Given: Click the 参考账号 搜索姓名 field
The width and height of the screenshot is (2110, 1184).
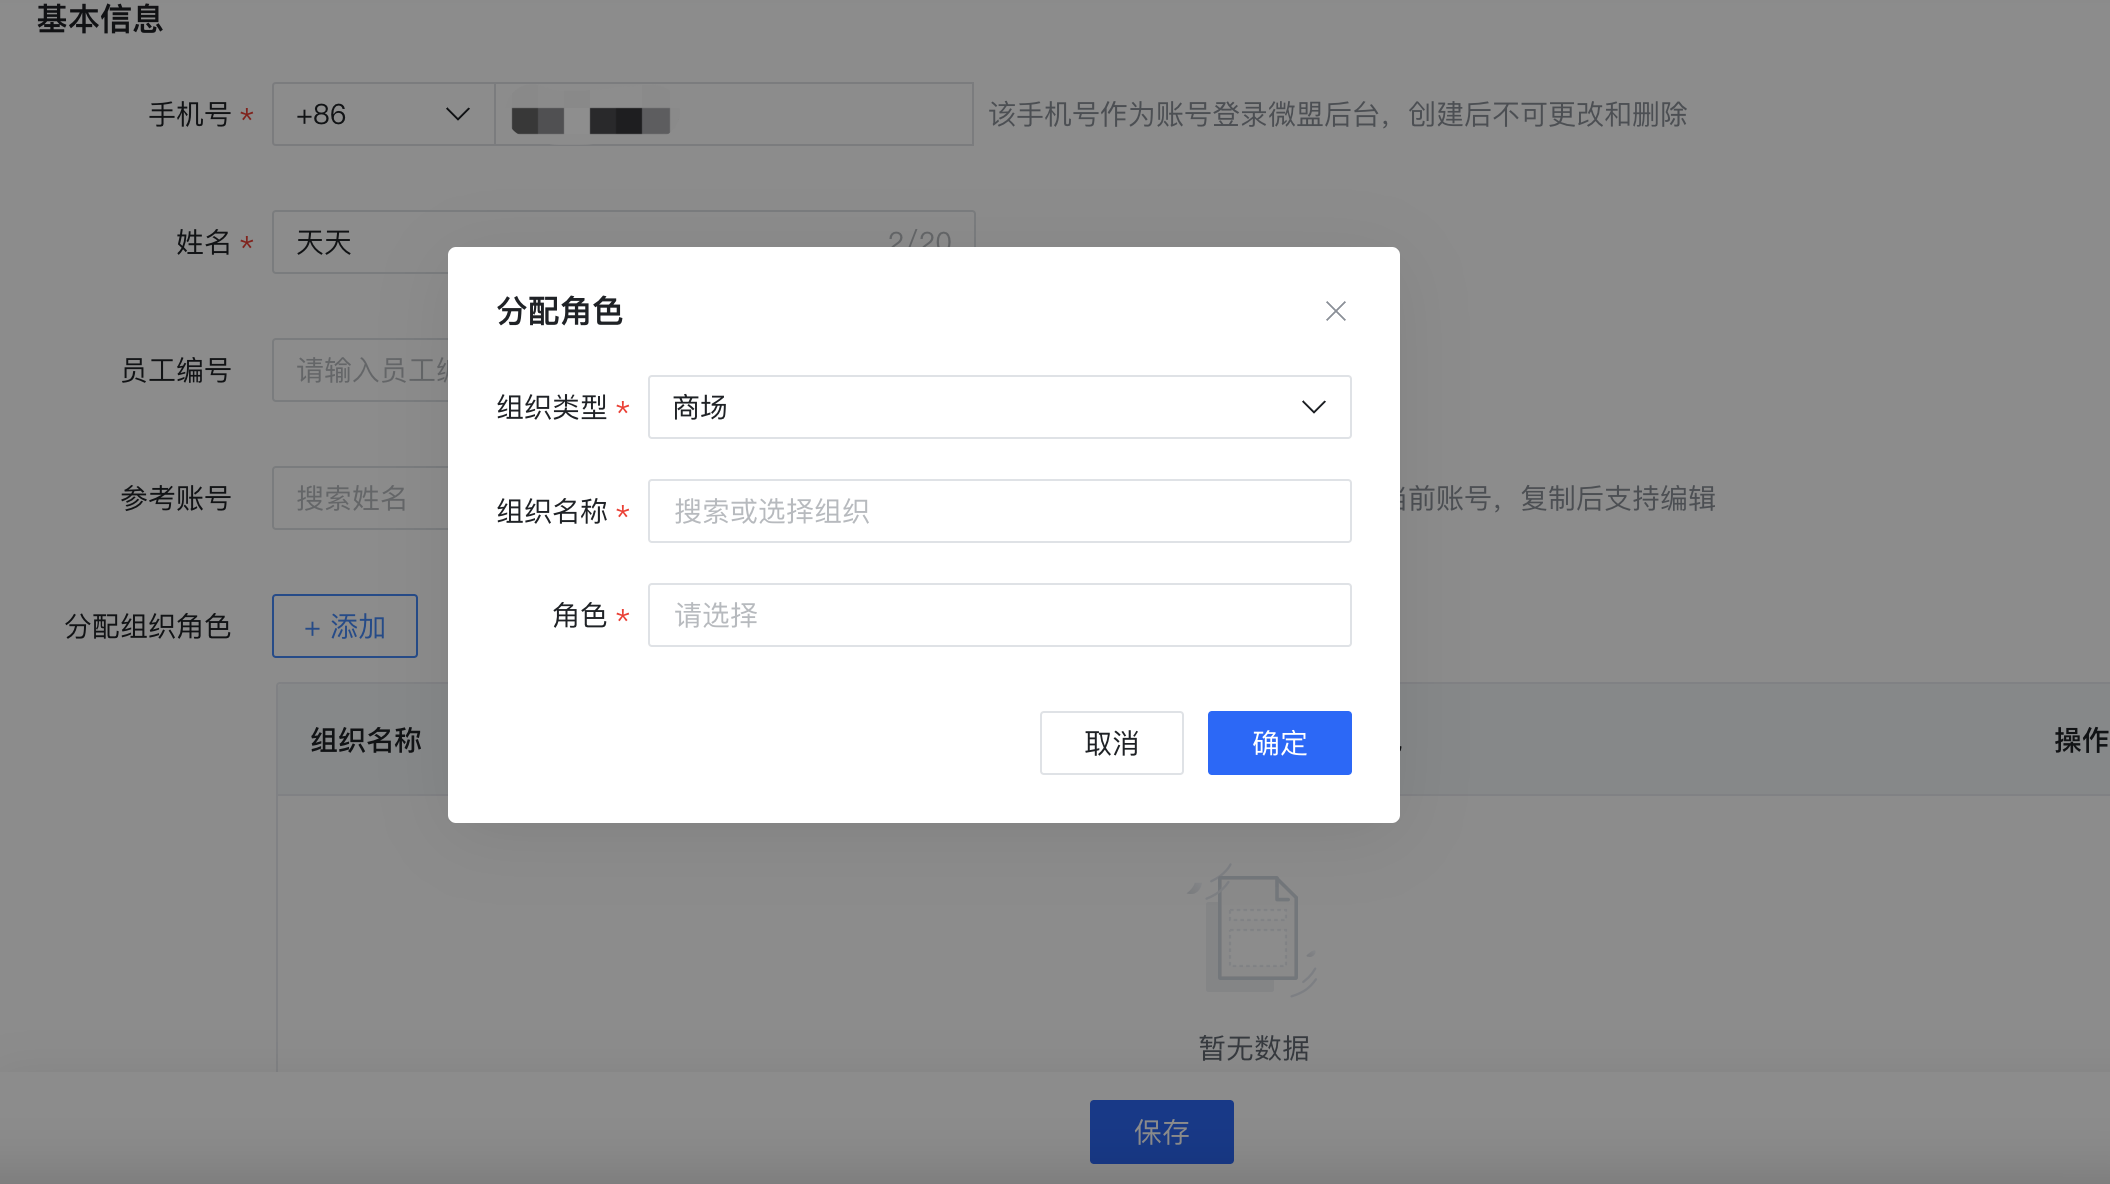Looking at the screenshot, I should pos(360,498).
